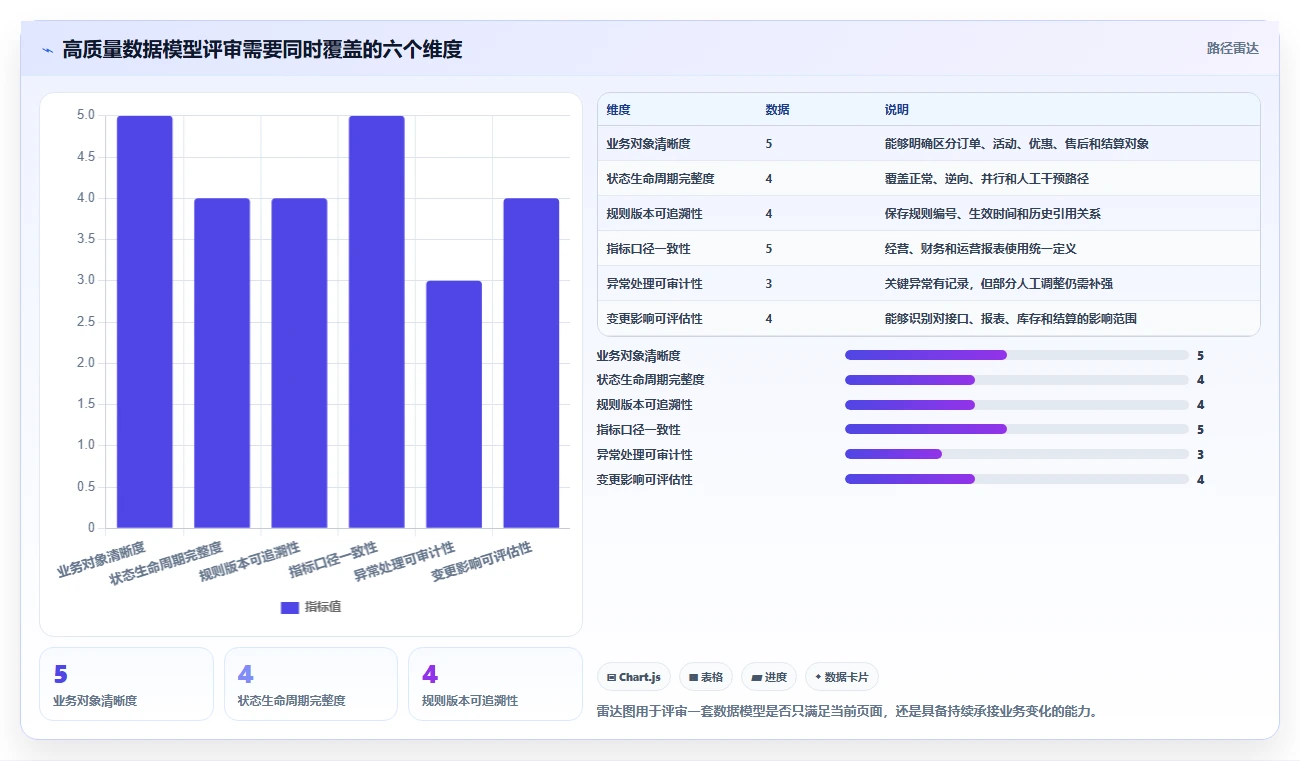Select the Chart.js chip

pos(634,677)
